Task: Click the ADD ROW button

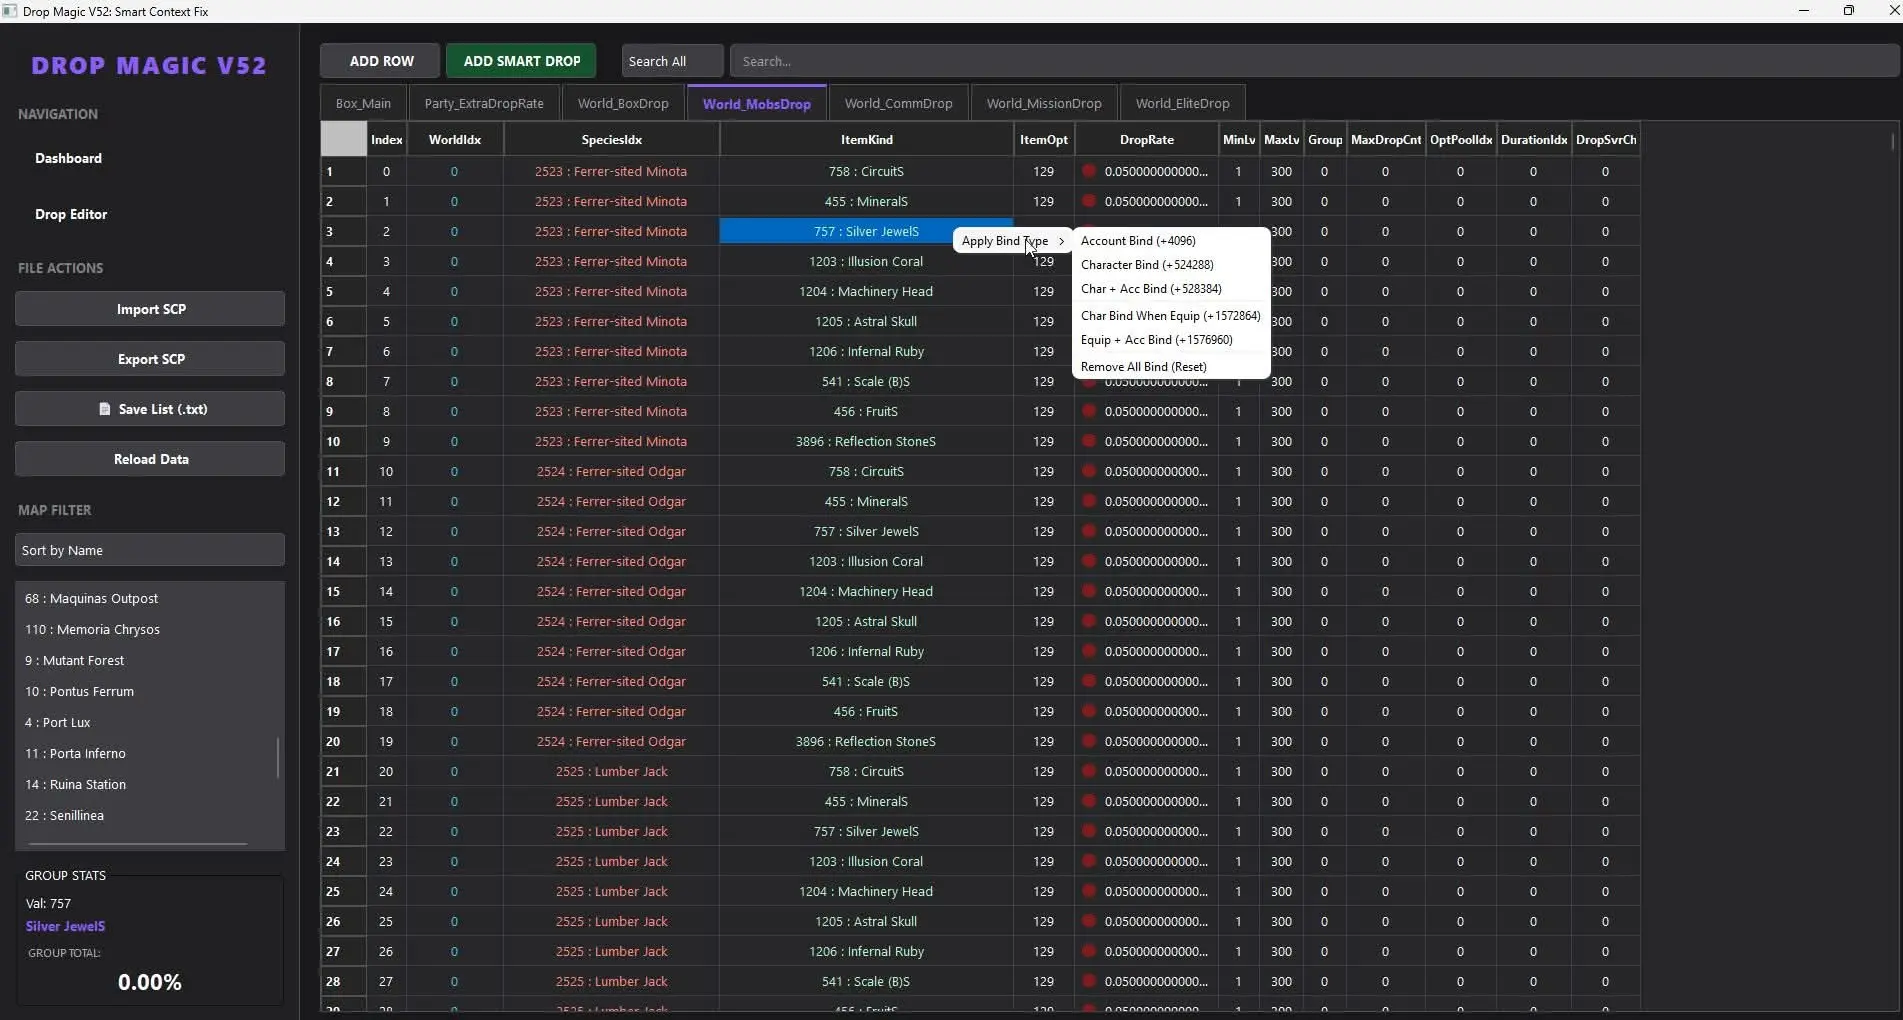Action: coord(381,61)
